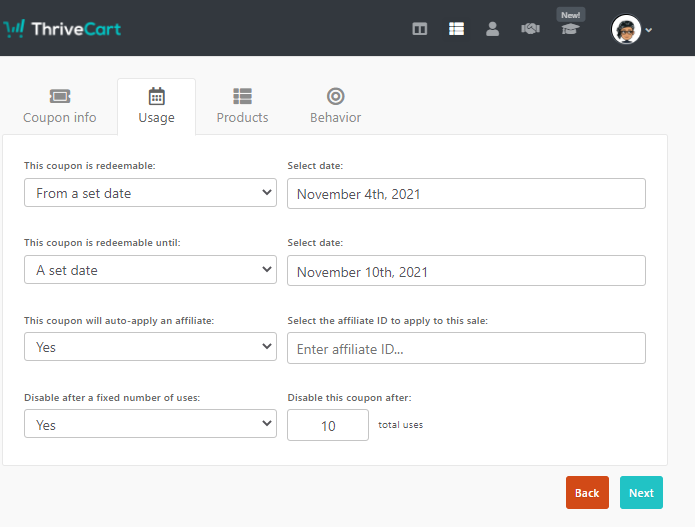The width and height of the screenshot is (695, 527).
Task: Click the 'This coupon is redeemable:' label
Action: pos(90,166)
